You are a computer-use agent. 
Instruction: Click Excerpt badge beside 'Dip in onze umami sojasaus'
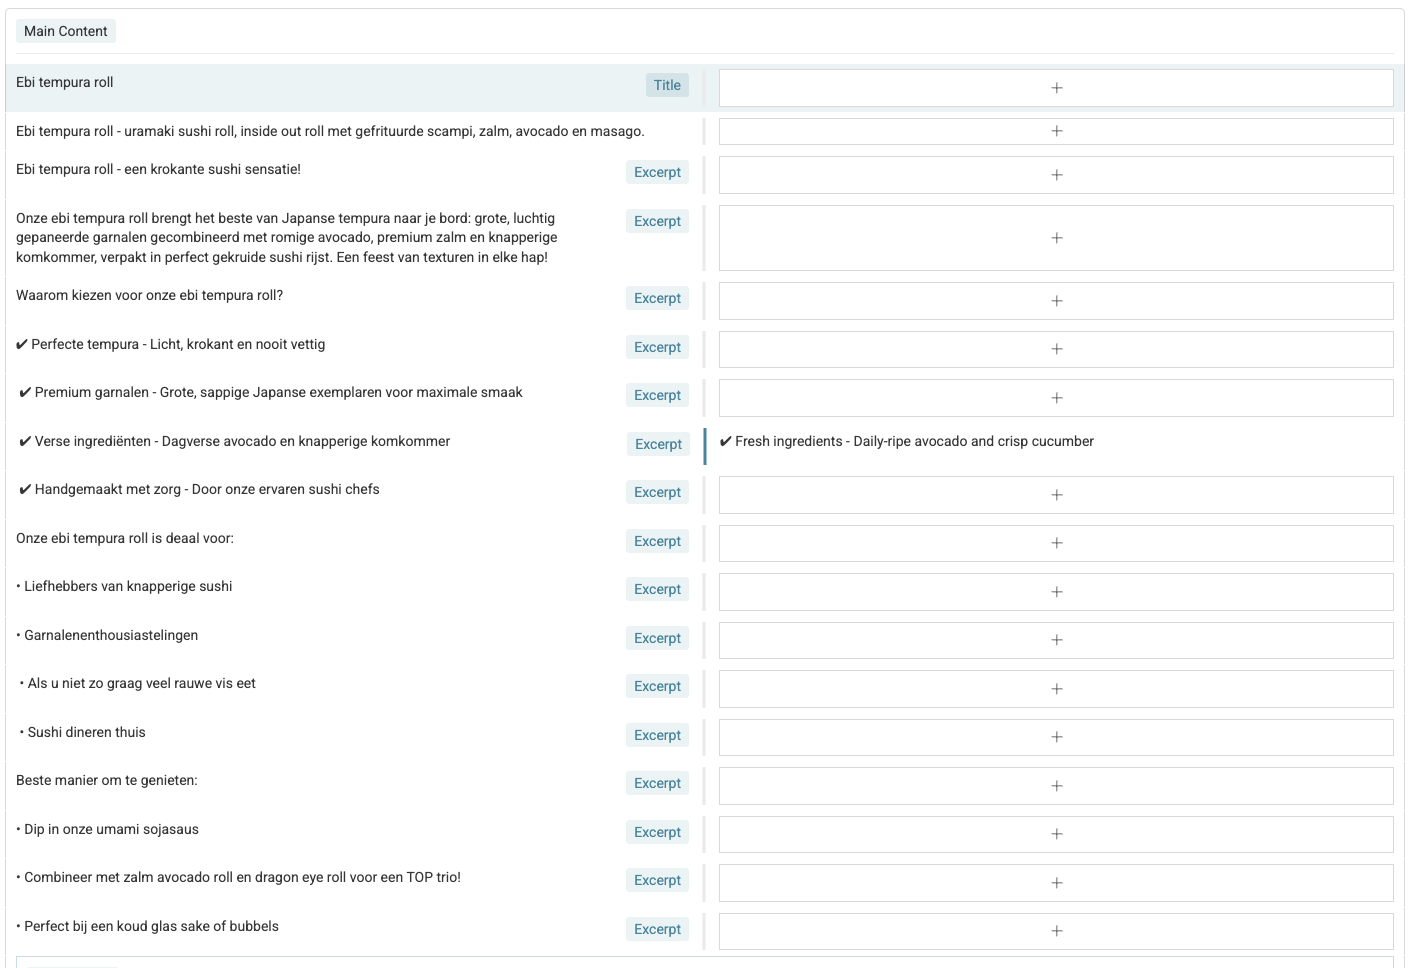(657, 832)
